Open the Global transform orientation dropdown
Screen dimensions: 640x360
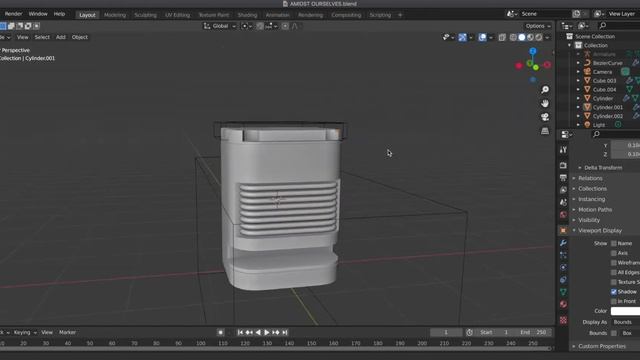[220, 26]
